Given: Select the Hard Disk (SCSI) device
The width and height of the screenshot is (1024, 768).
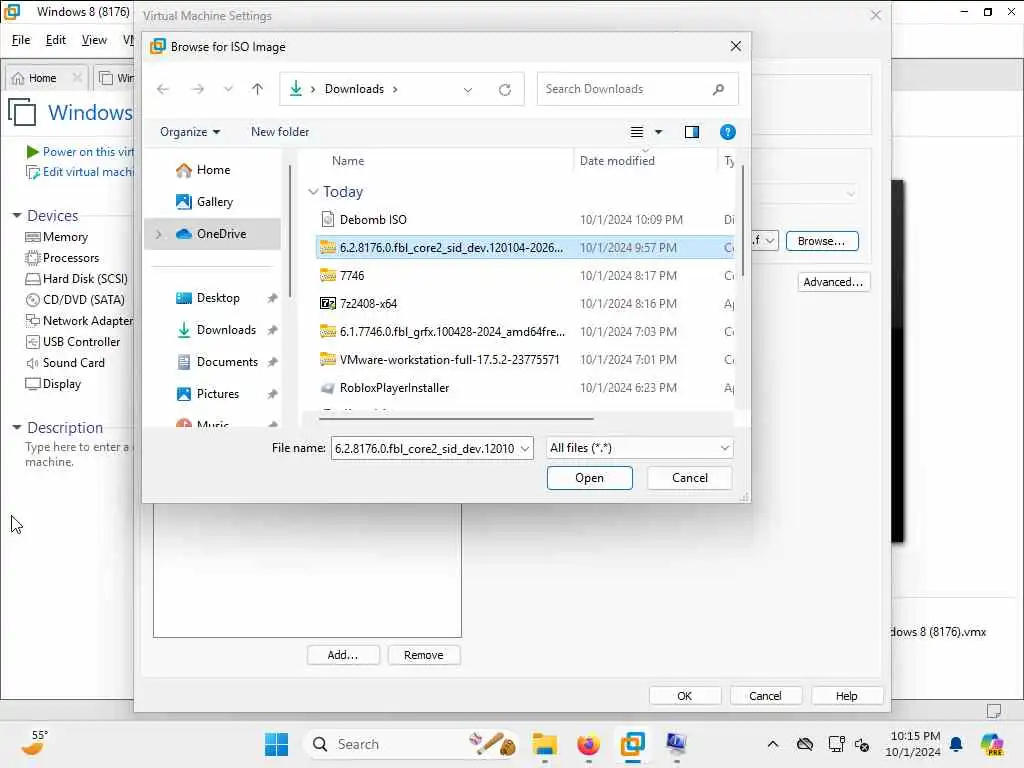Looking at the screenshot, I should (76, 279).
